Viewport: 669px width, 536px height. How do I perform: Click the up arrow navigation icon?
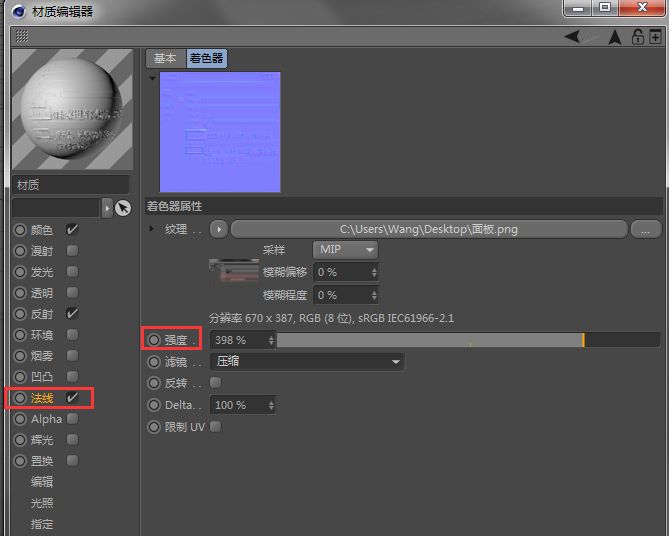click(615, 37)
